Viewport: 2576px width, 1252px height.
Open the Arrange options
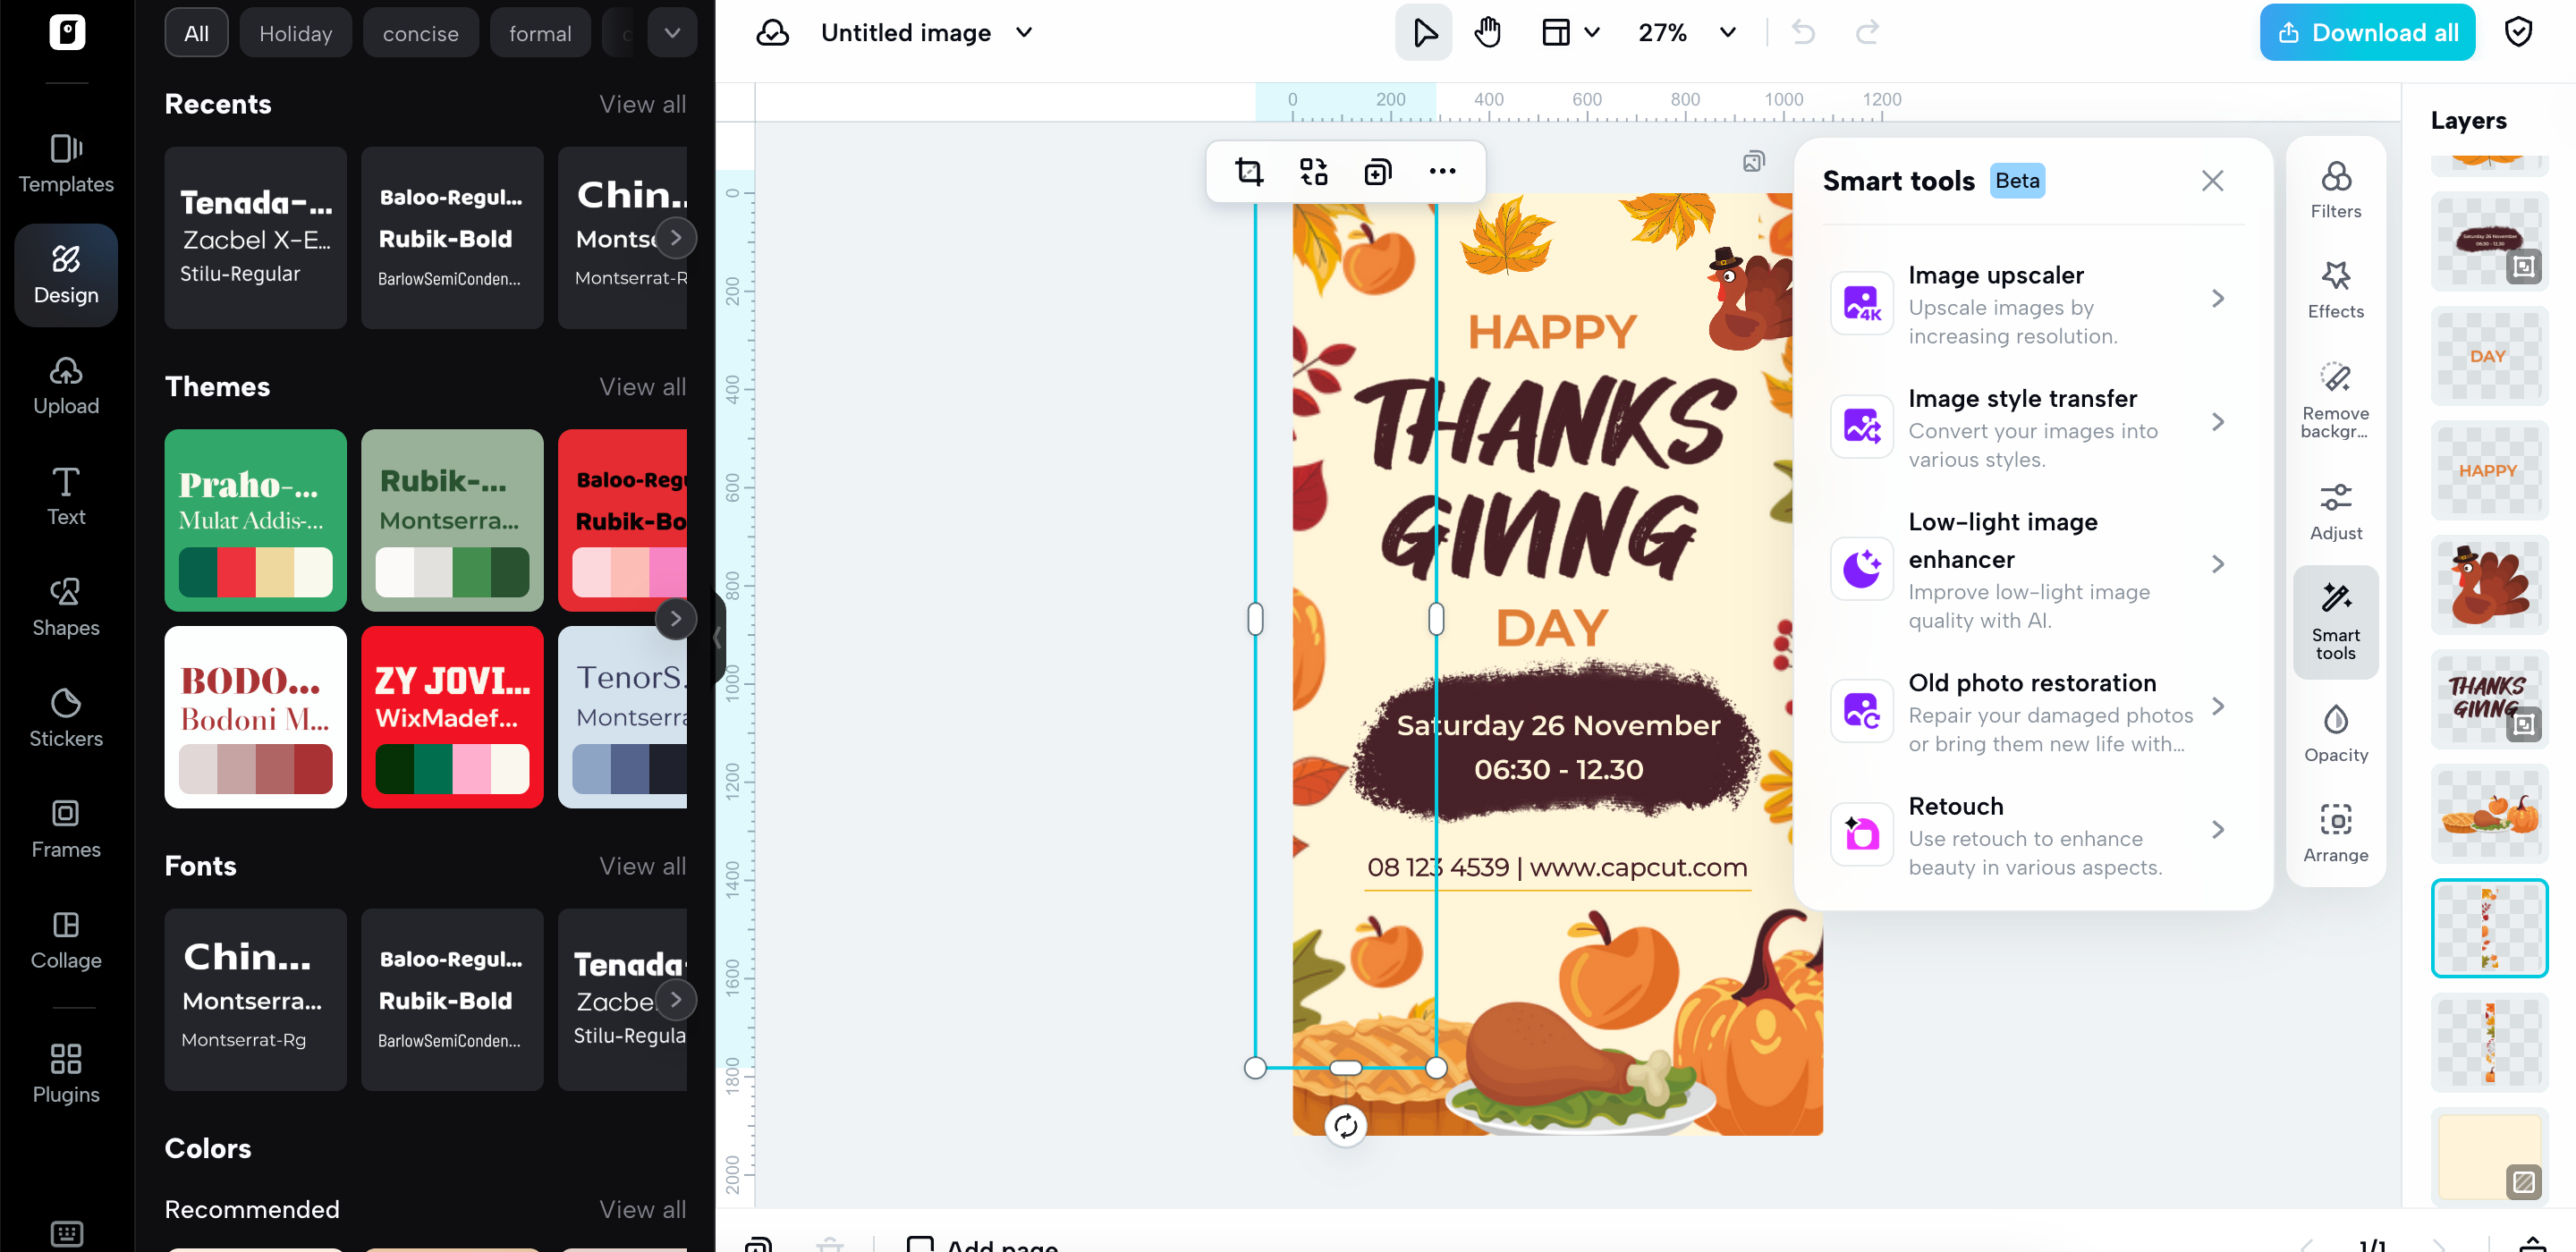(x=2335, y=832)
